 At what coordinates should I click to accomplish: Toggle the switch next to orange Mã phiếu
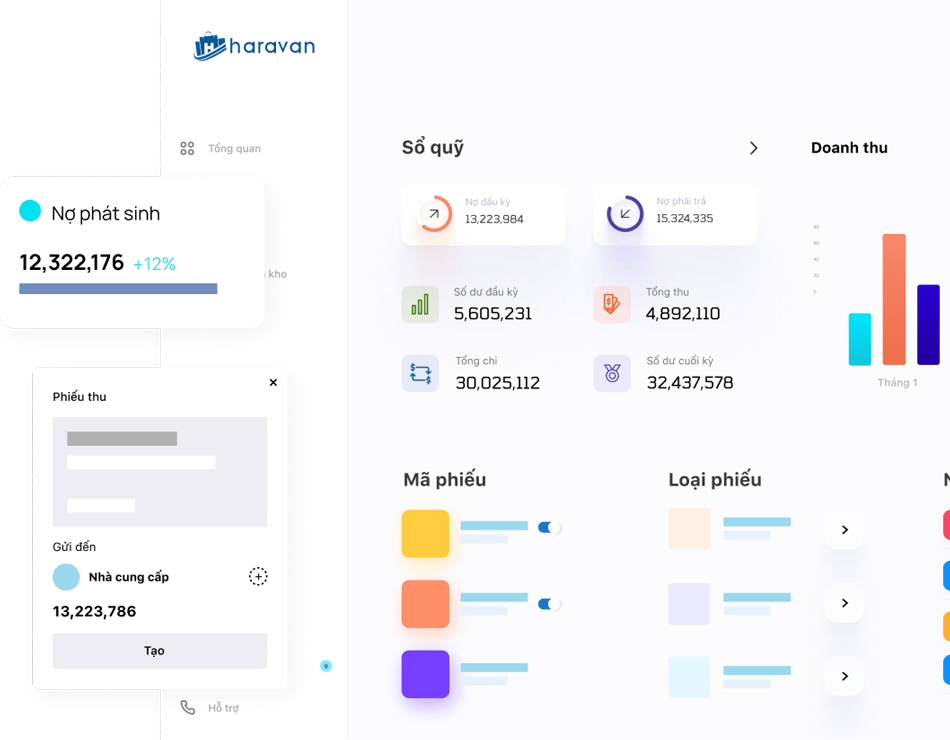click(x=549, y=604)
